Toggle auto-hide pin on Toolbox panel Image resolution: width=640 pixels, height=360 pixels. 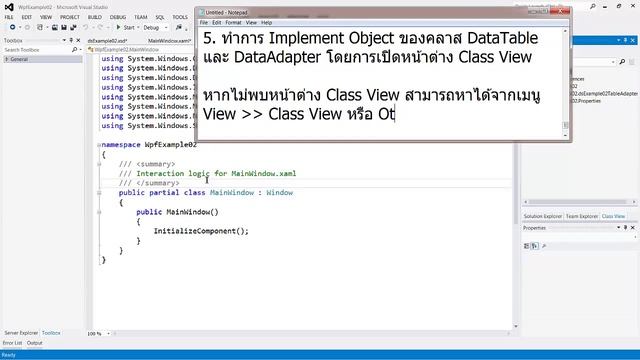pyautogui.click(x=71, y=40)
